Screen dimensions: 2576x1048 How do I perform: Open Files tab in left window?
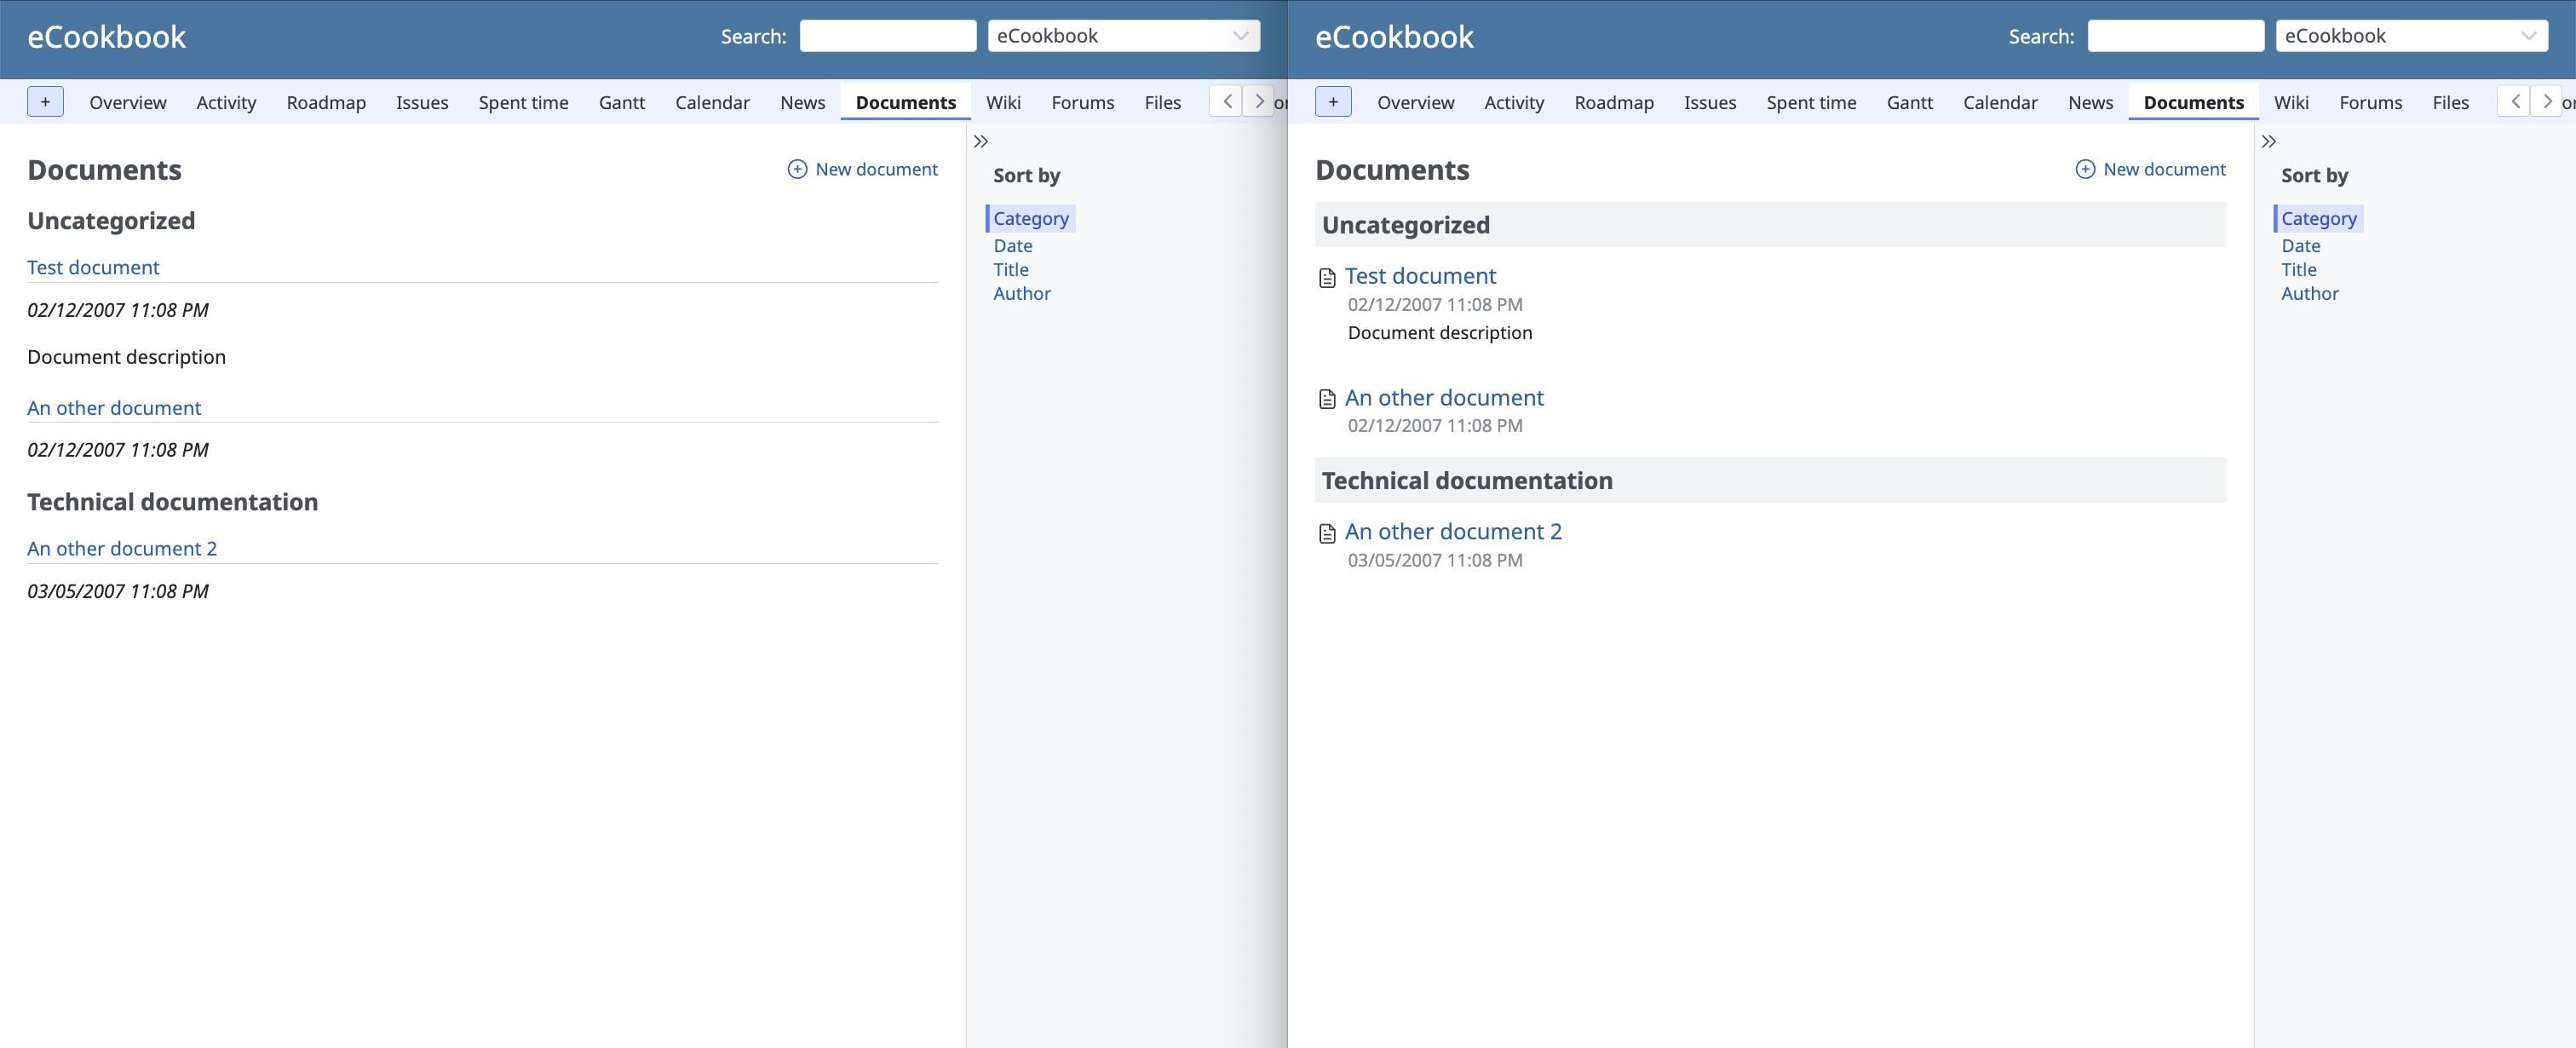pyautogui.click(x=1163, y=102)
